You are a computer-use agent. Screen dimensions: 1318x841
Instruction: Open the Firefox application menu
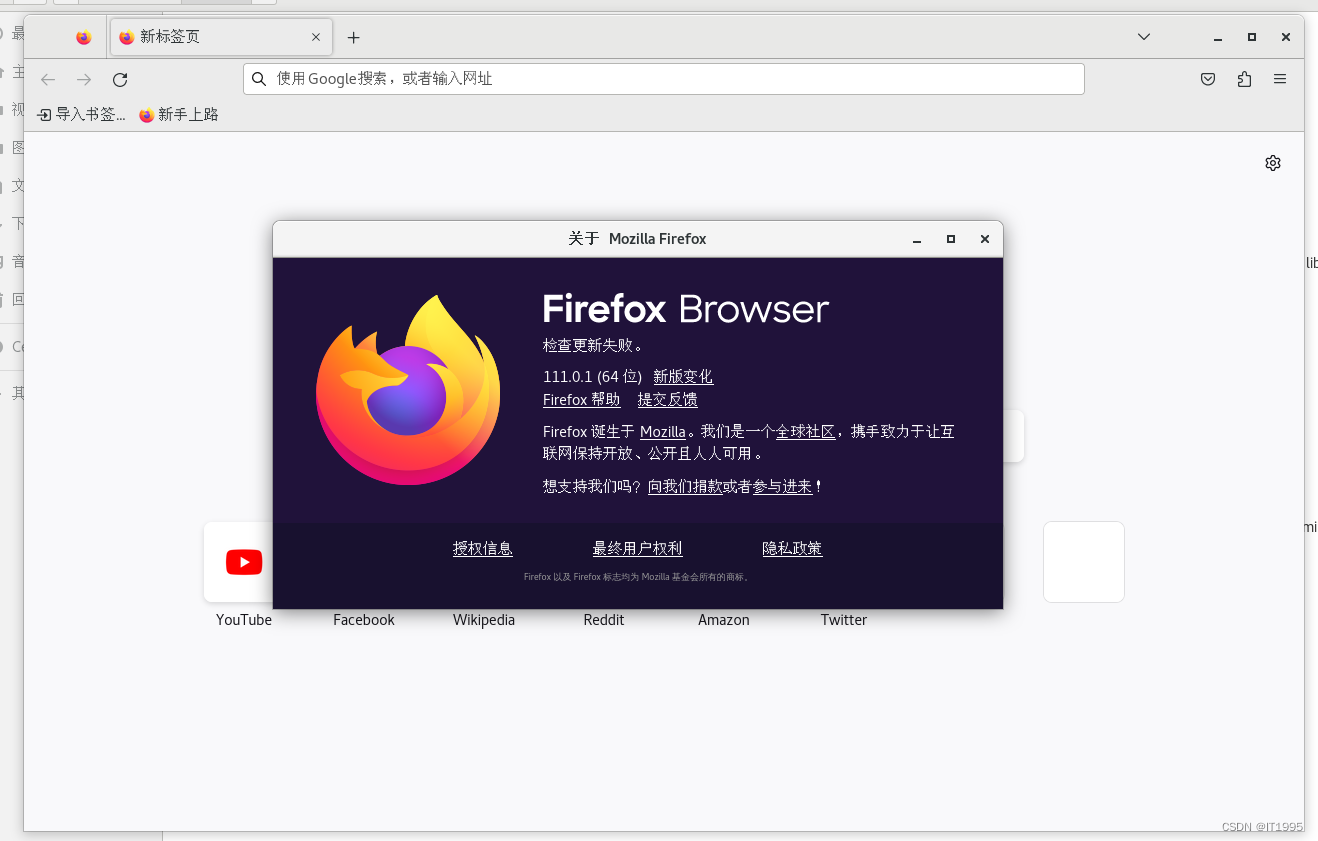(x=1280, y=79)
